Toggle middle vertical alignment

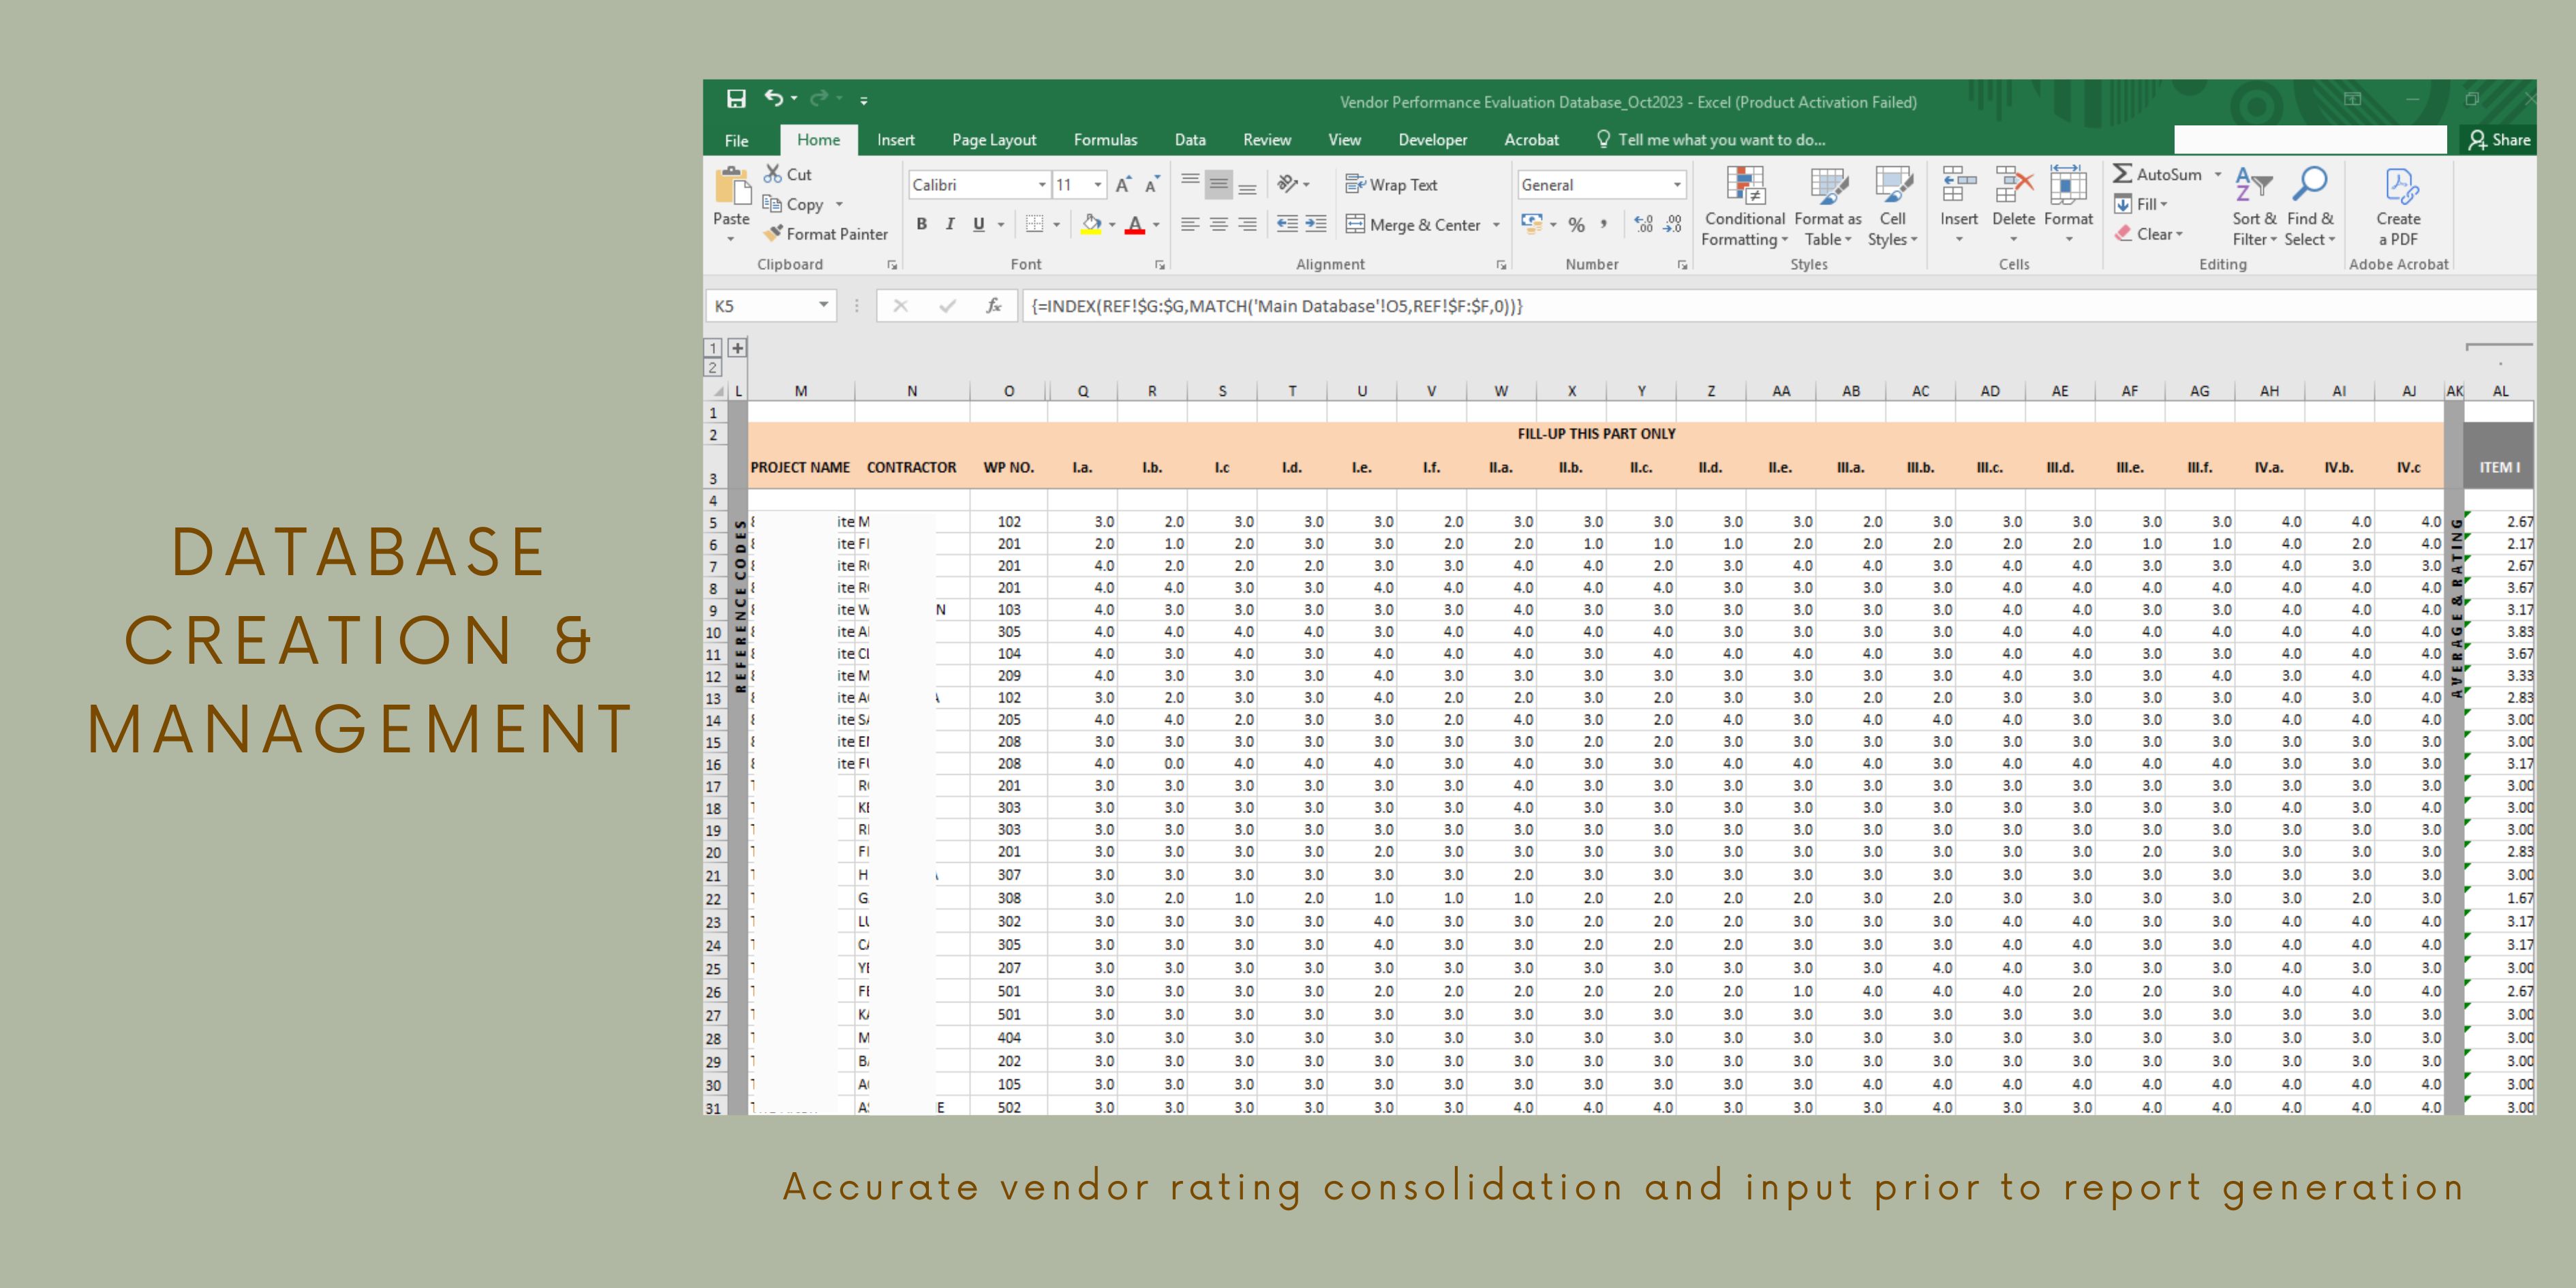click(x=1218, y=184)
